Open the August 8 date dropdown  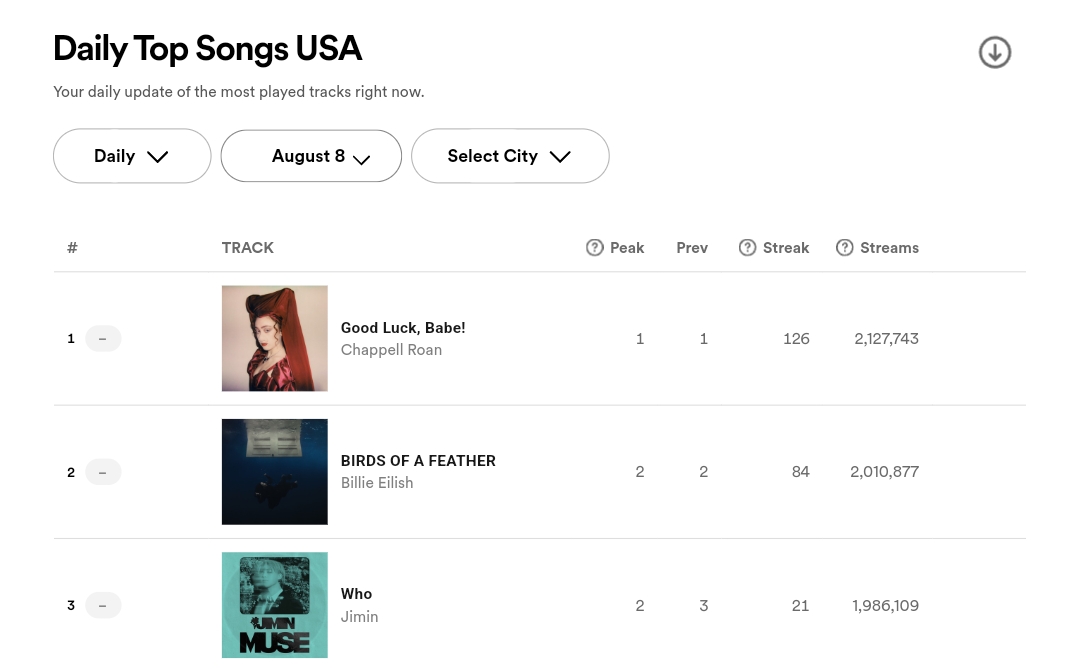(x=311, y=156)
